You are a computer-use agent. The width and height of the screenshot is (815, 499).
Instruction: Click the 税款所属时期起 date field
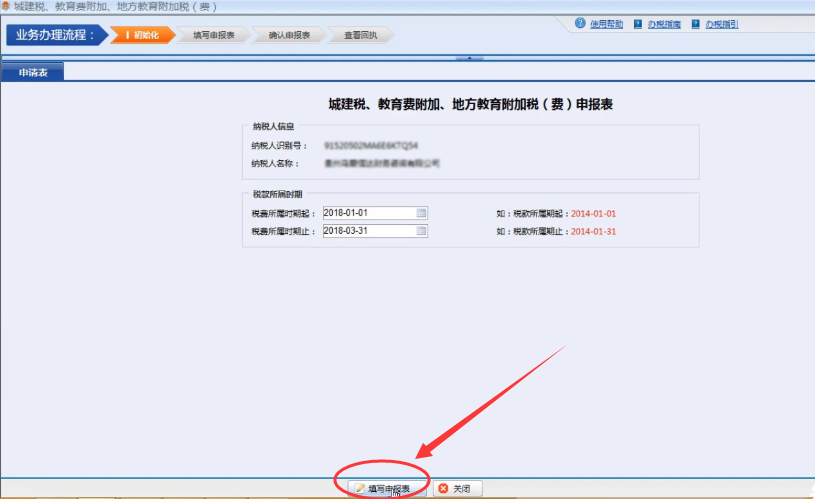[367, 213]
